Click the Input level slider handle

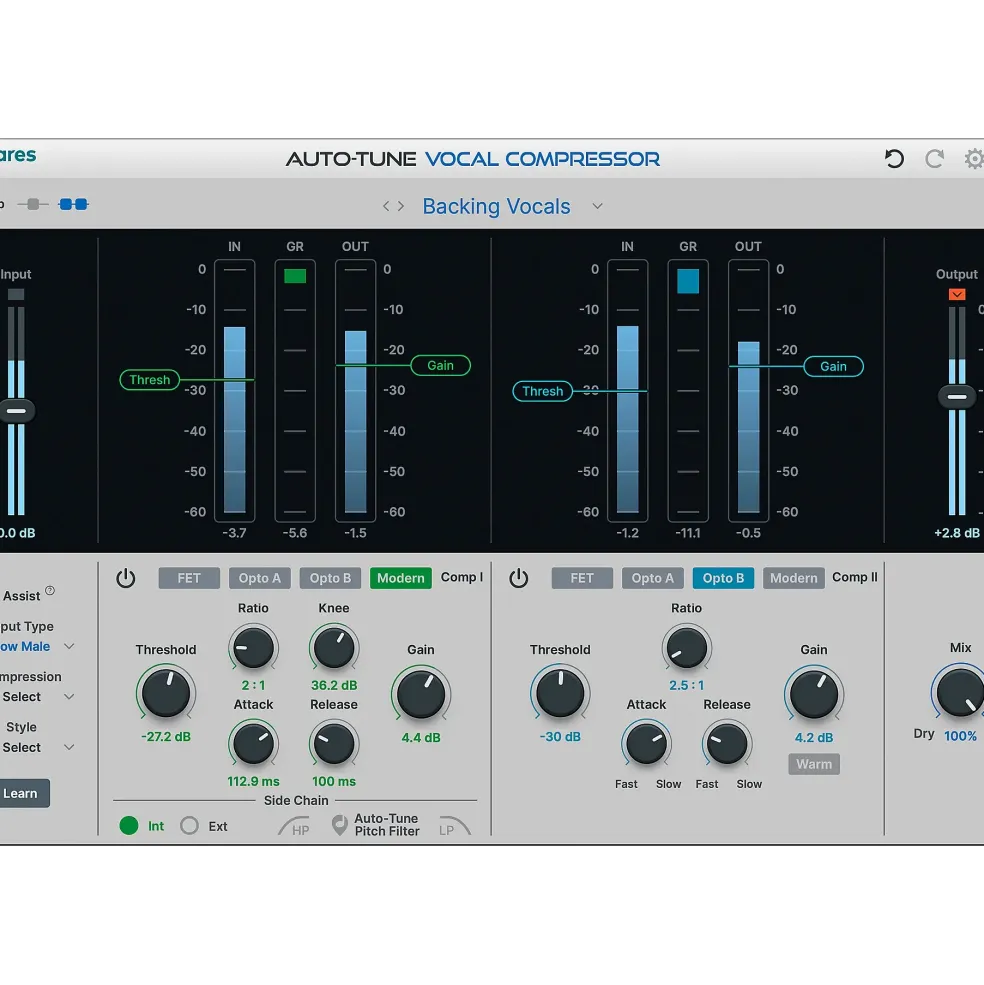coord(16,411)
